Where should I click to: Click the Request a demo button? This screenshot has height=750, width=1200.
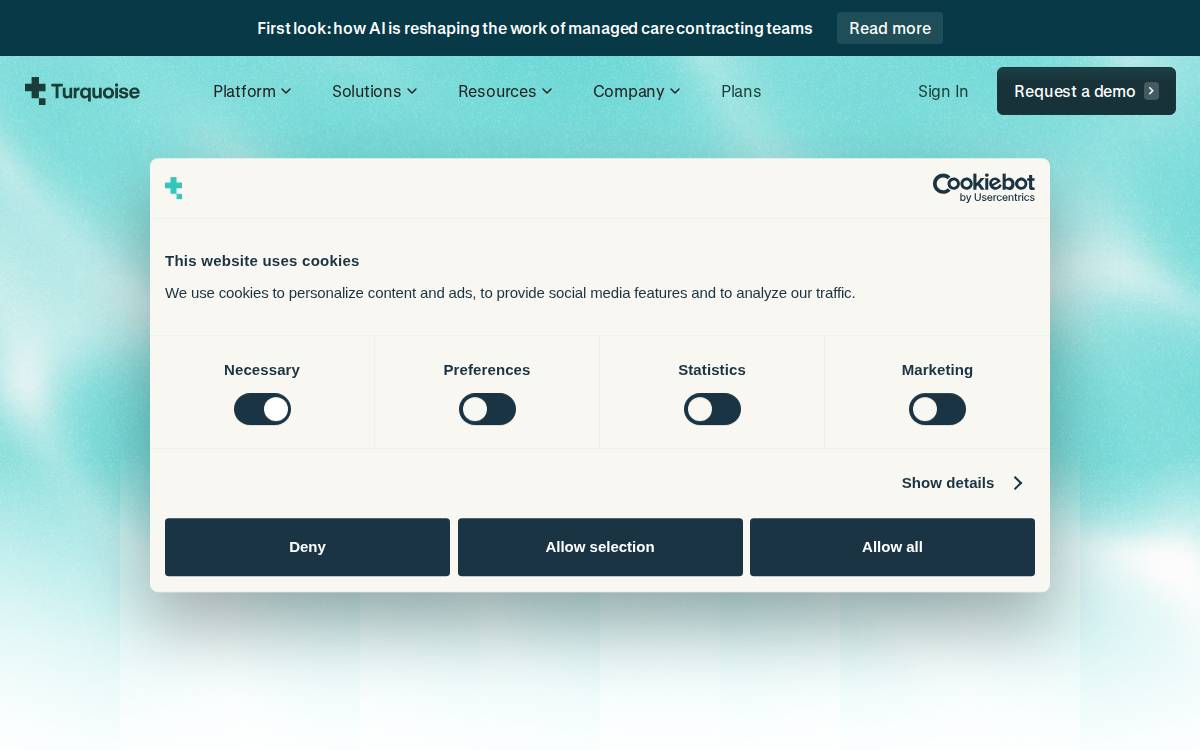(1086, 91)
